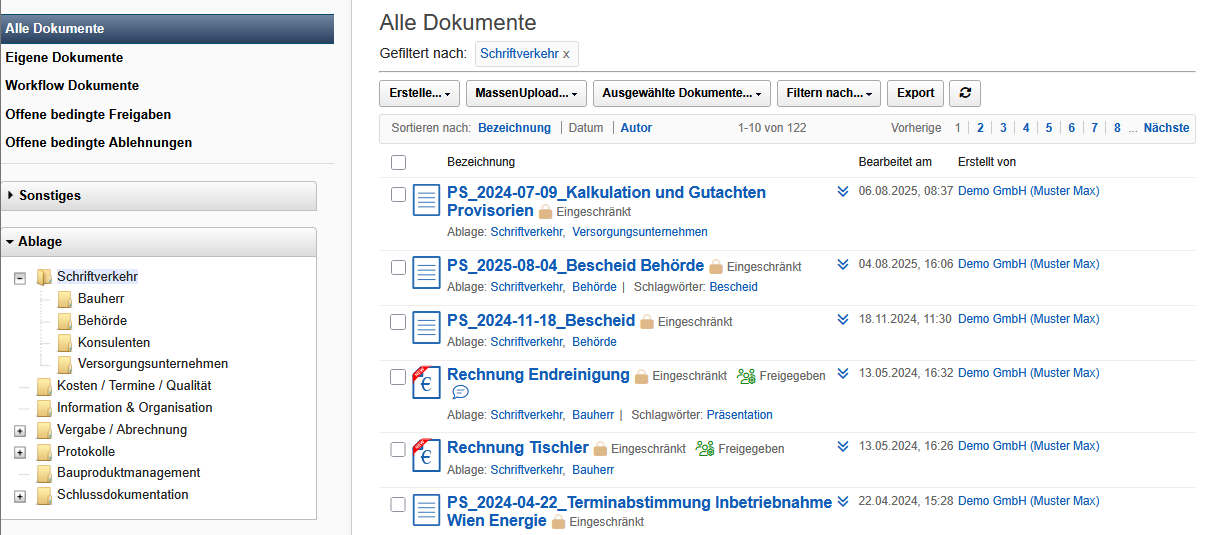Click the euro invoice icon of Rechnung Tischler
This screenshot has height=535, width=1218.
click(426, 454)
